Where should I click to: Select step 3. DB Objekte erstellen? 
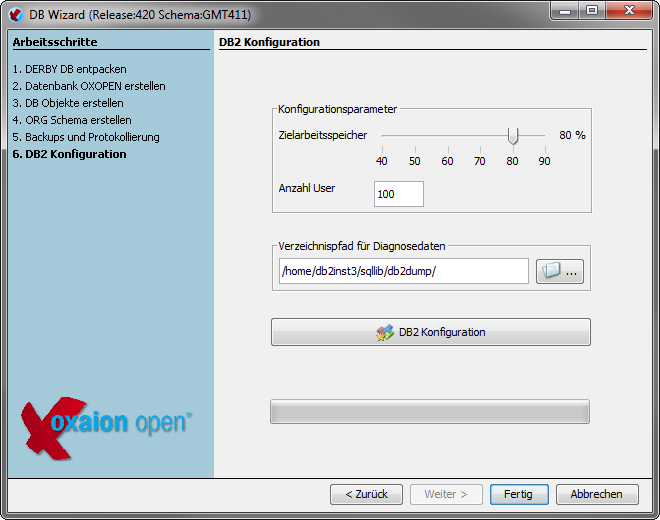[68, 103]
